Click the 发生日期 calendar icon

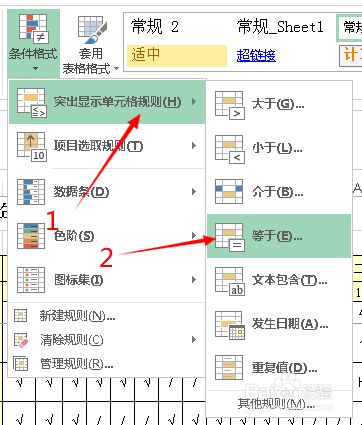230,325
